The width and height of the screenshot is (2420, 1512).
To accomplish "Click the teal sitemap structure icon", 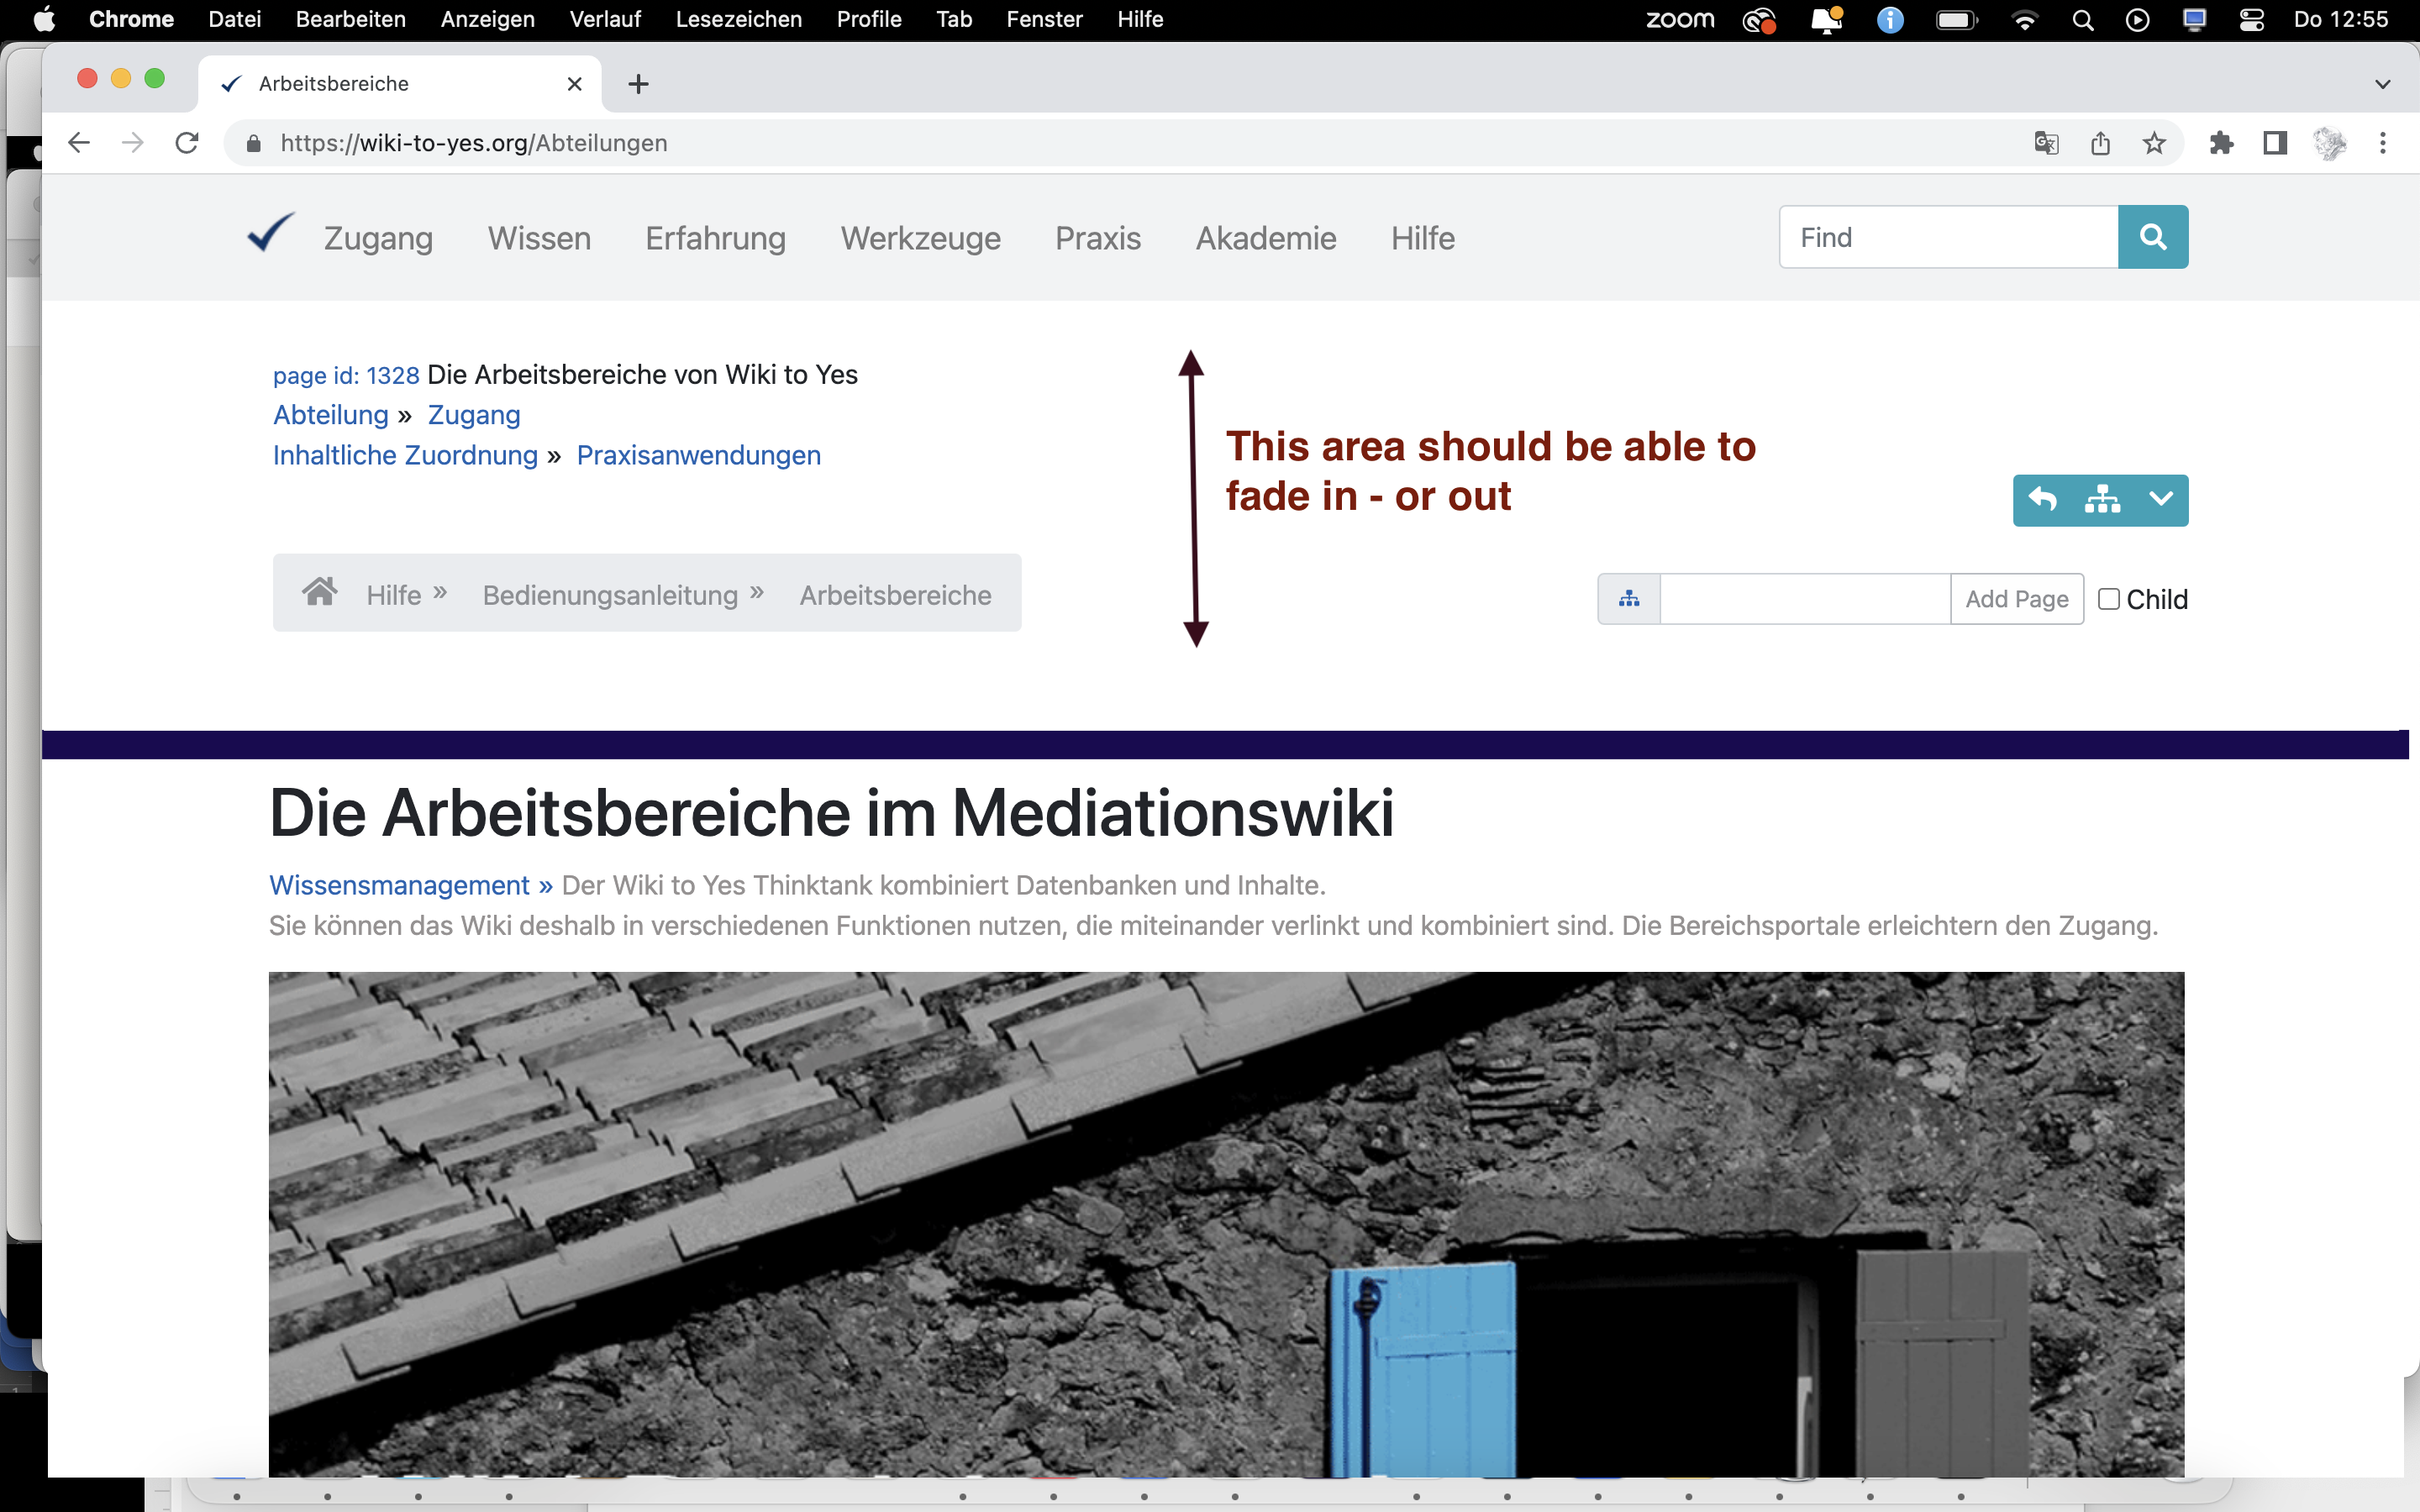I will (2102, 499).
